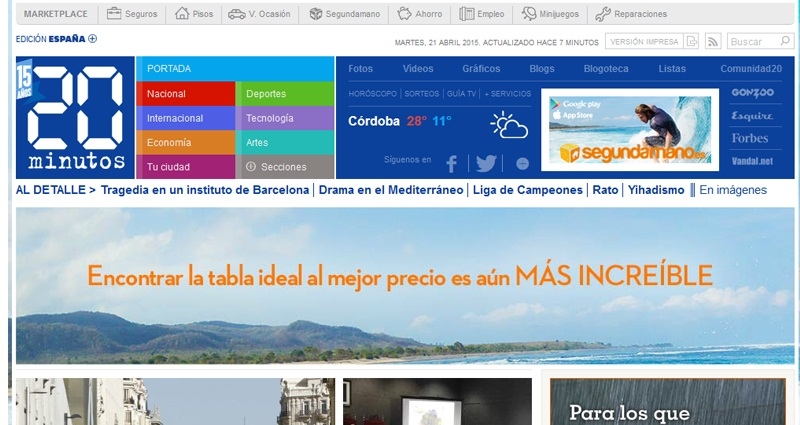Image resolution: width=800 pixels, height=425 pixels.
Task: Collapse social icons with minus button
Action: pyautogui.click(x=522, y=163)
